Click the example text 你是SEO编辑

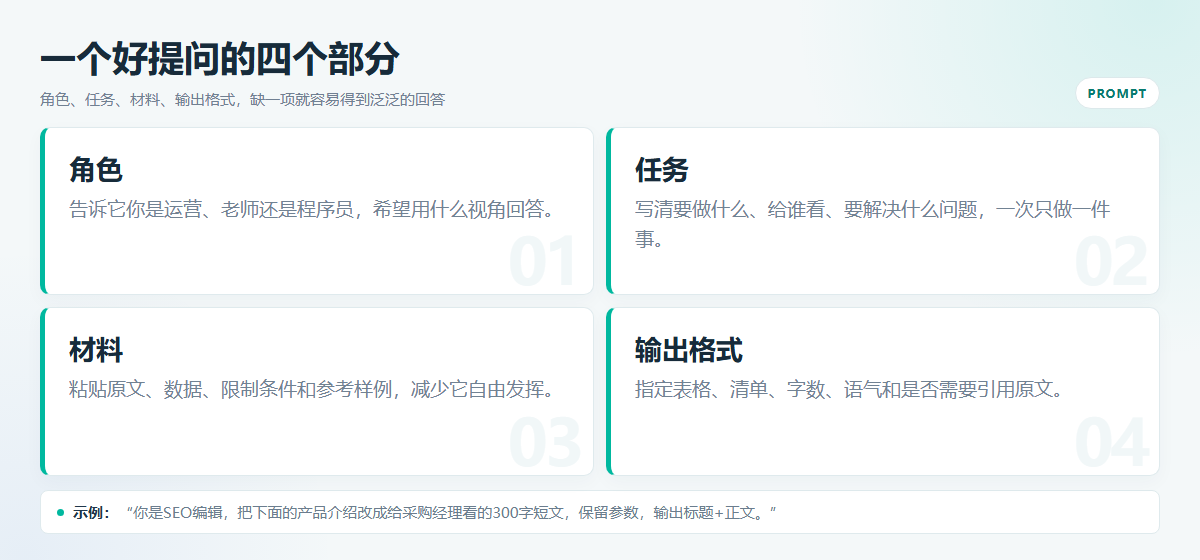(452, 513)
